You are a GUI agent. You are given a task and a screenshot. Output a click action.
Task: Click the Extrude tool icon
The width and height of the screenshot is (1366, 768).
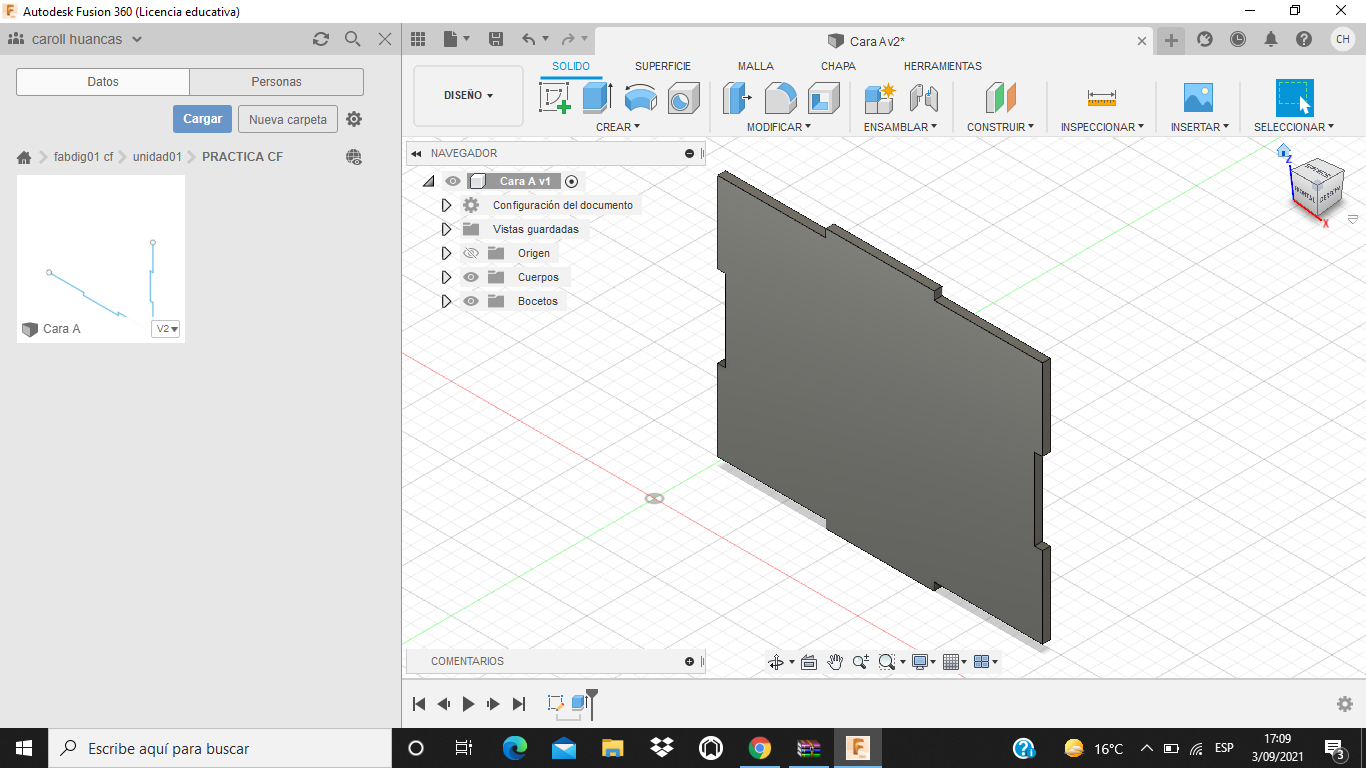click(x=597, y=98)
